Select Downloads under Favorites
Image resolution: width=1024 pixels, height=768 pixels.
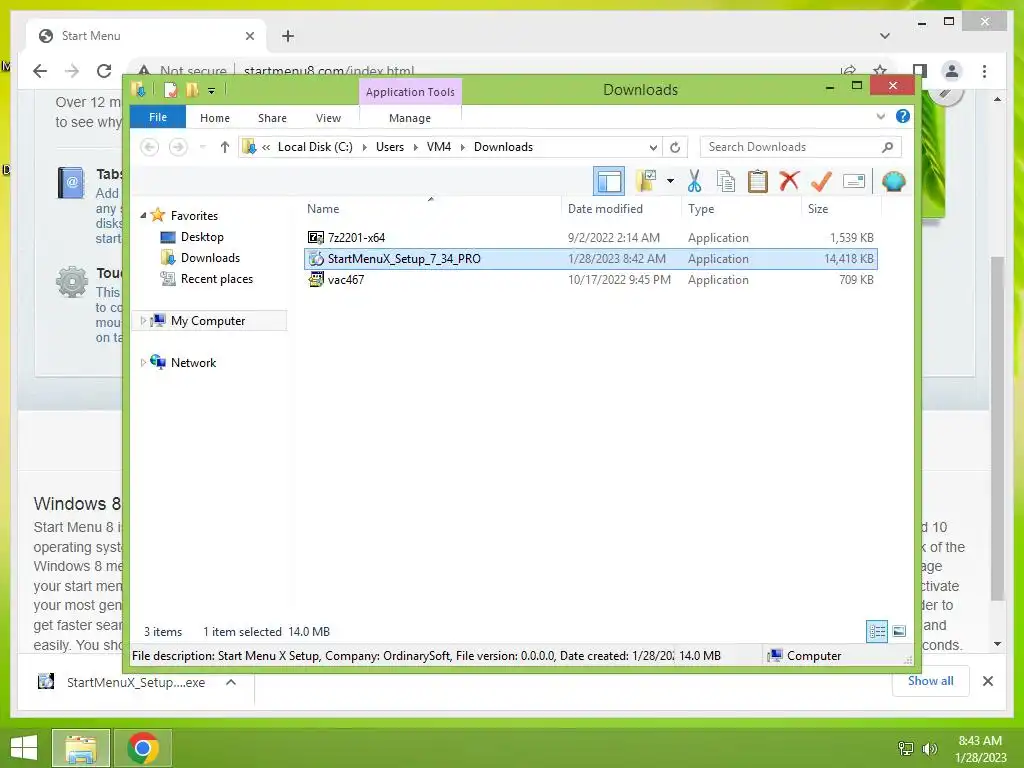point(210,257)
